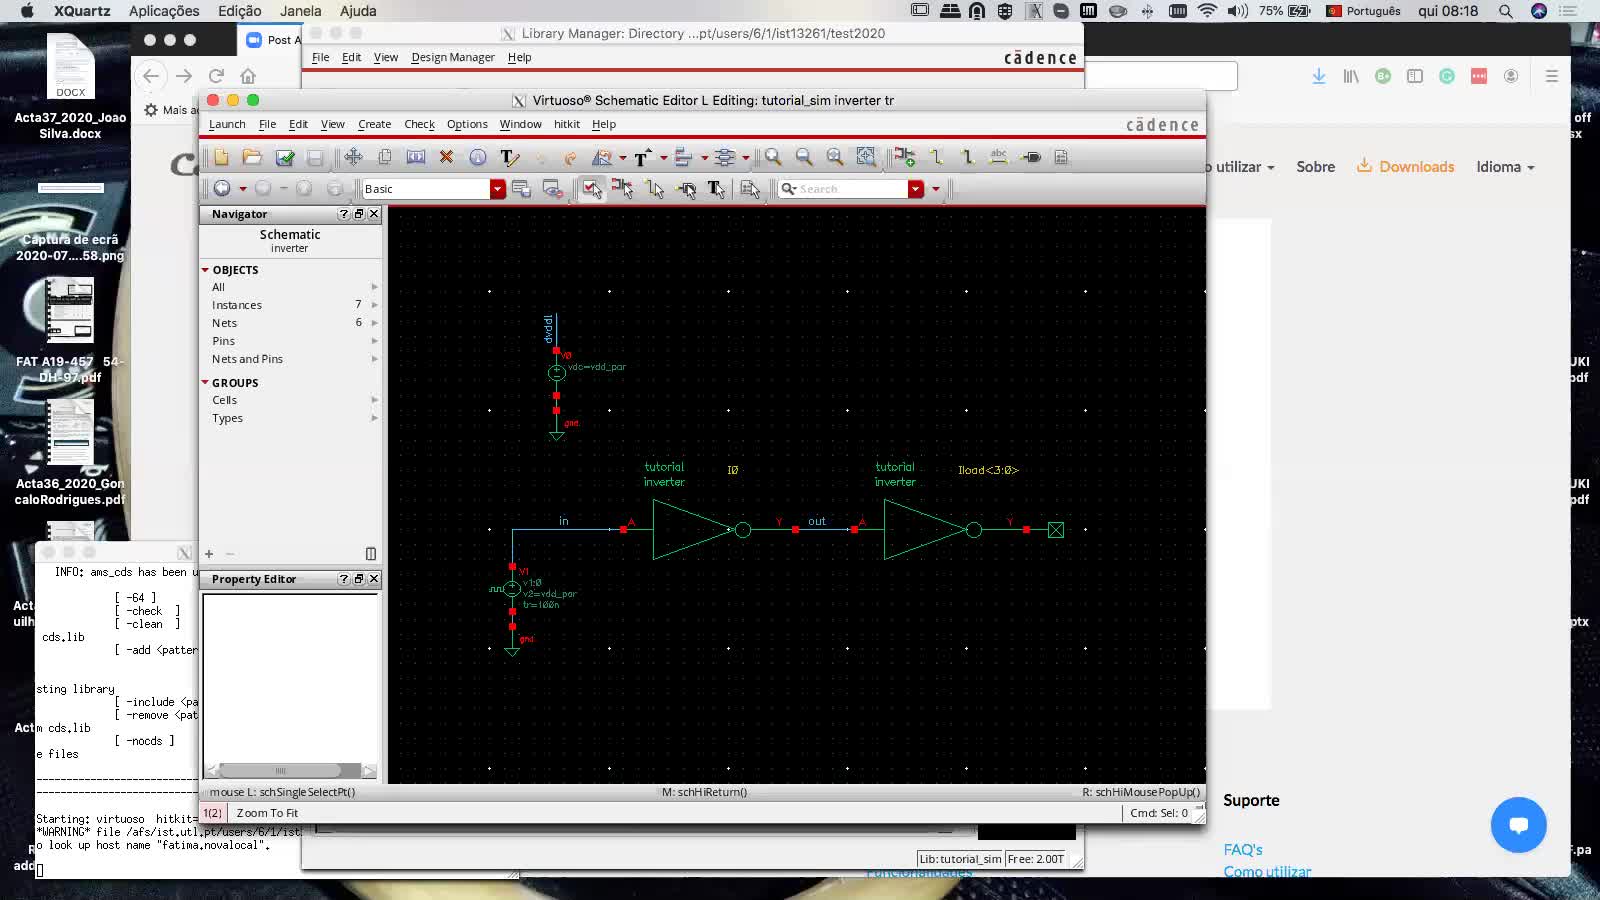
Task: Expand the Nets row arrow in Navigator
Action: click(375, 323)
